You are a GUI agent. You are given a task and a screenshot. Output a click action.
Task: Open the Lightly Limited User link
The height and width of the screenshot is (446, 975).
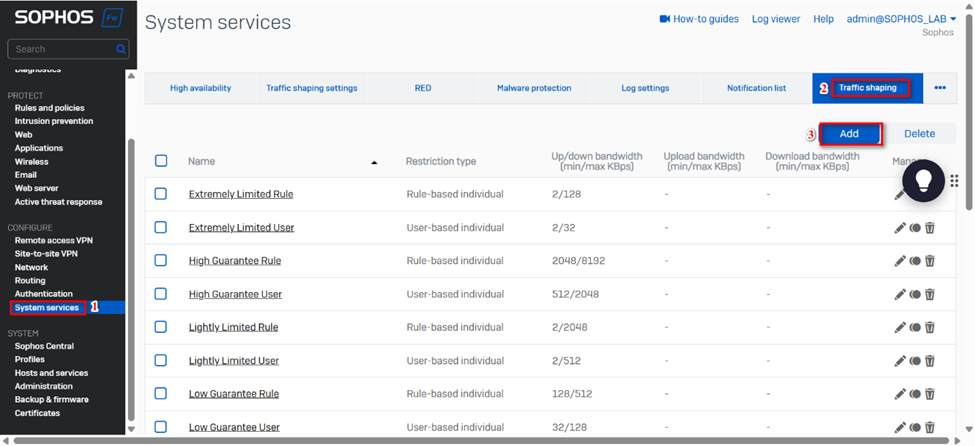click(x=235, y=361)
